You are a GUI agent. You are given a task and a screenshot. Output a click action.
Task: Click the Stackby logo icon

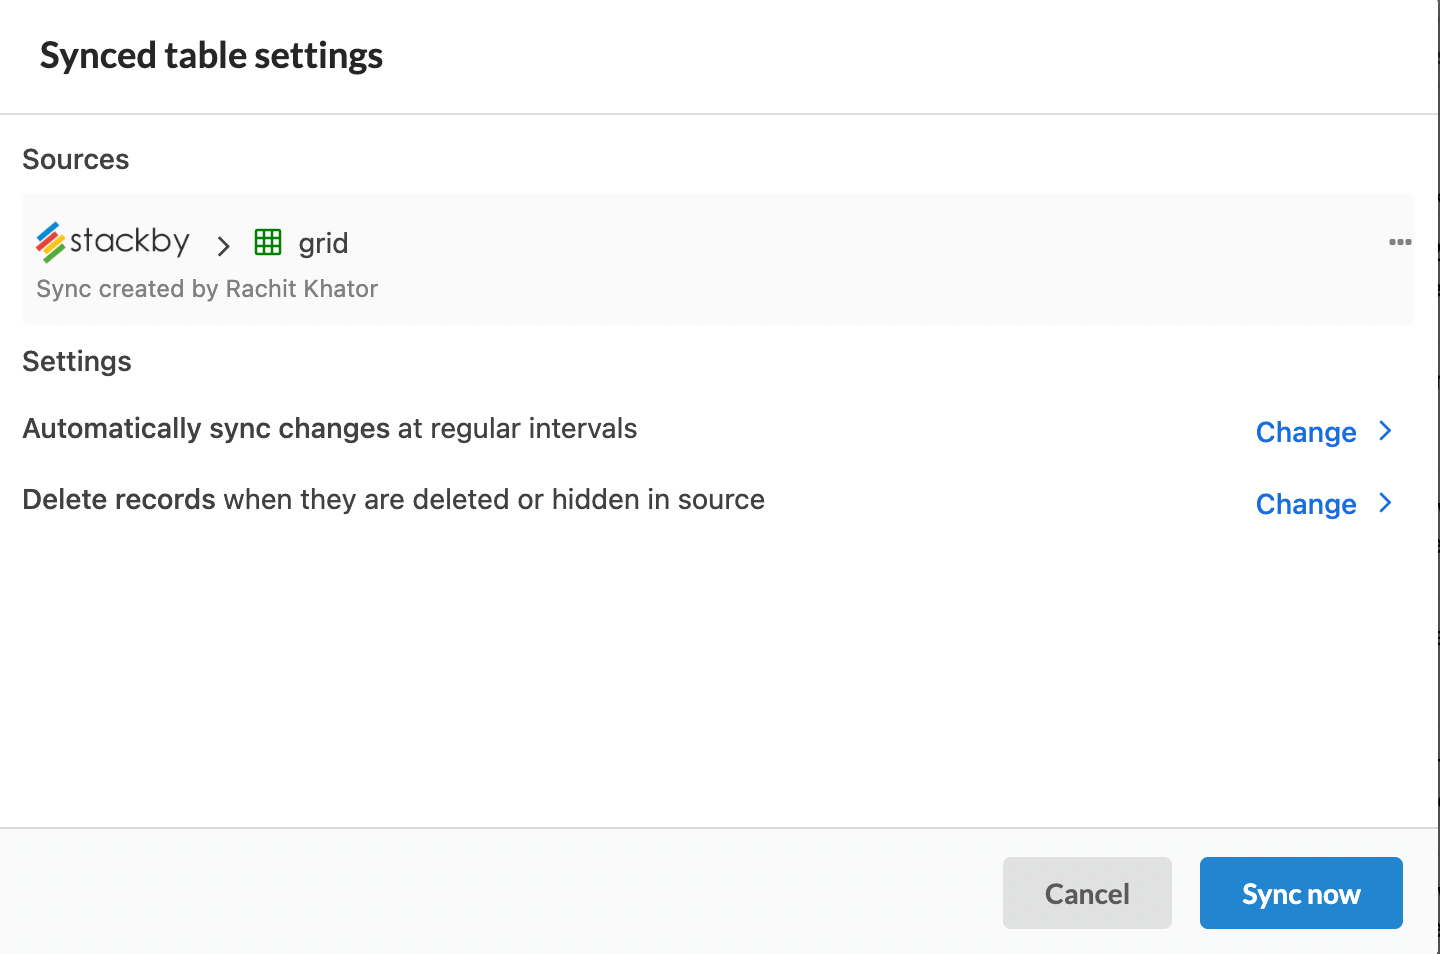point(51,242)
